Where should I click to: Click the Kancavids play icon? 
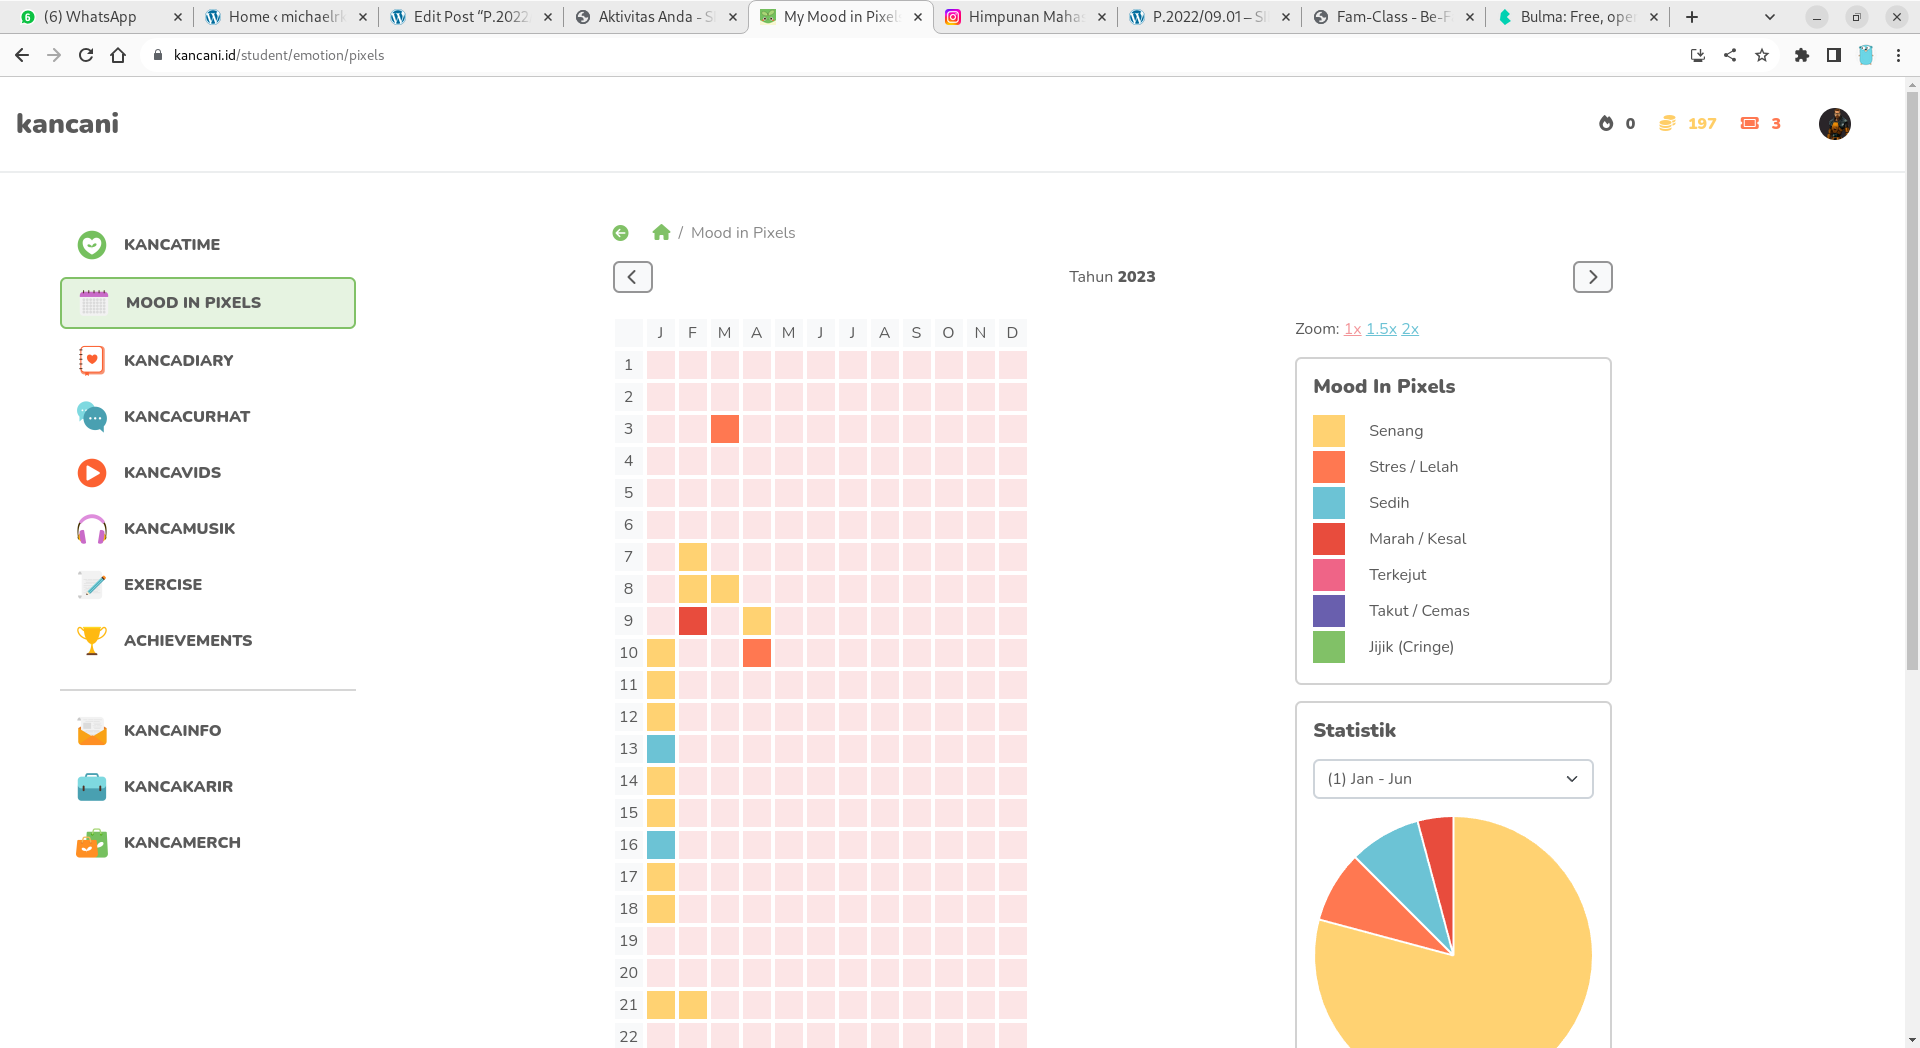92,473
